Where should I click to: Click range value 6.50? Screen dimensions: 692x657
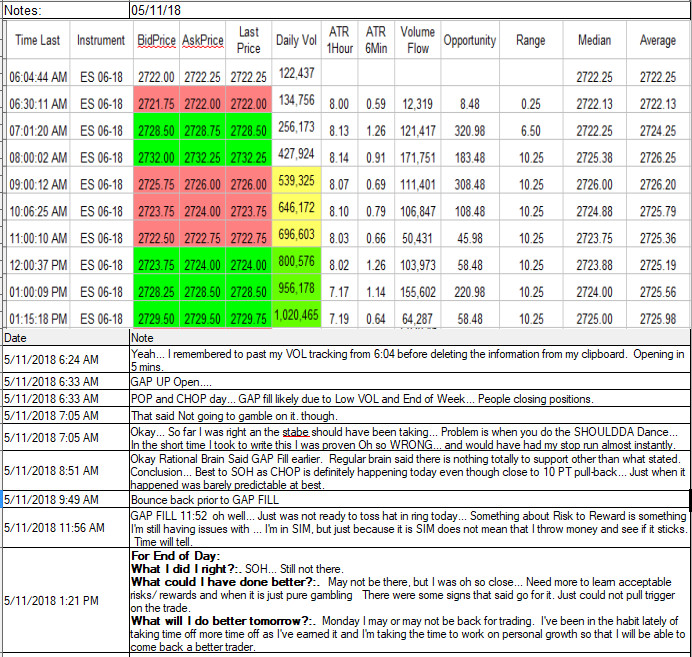click(x=531, y=131)
